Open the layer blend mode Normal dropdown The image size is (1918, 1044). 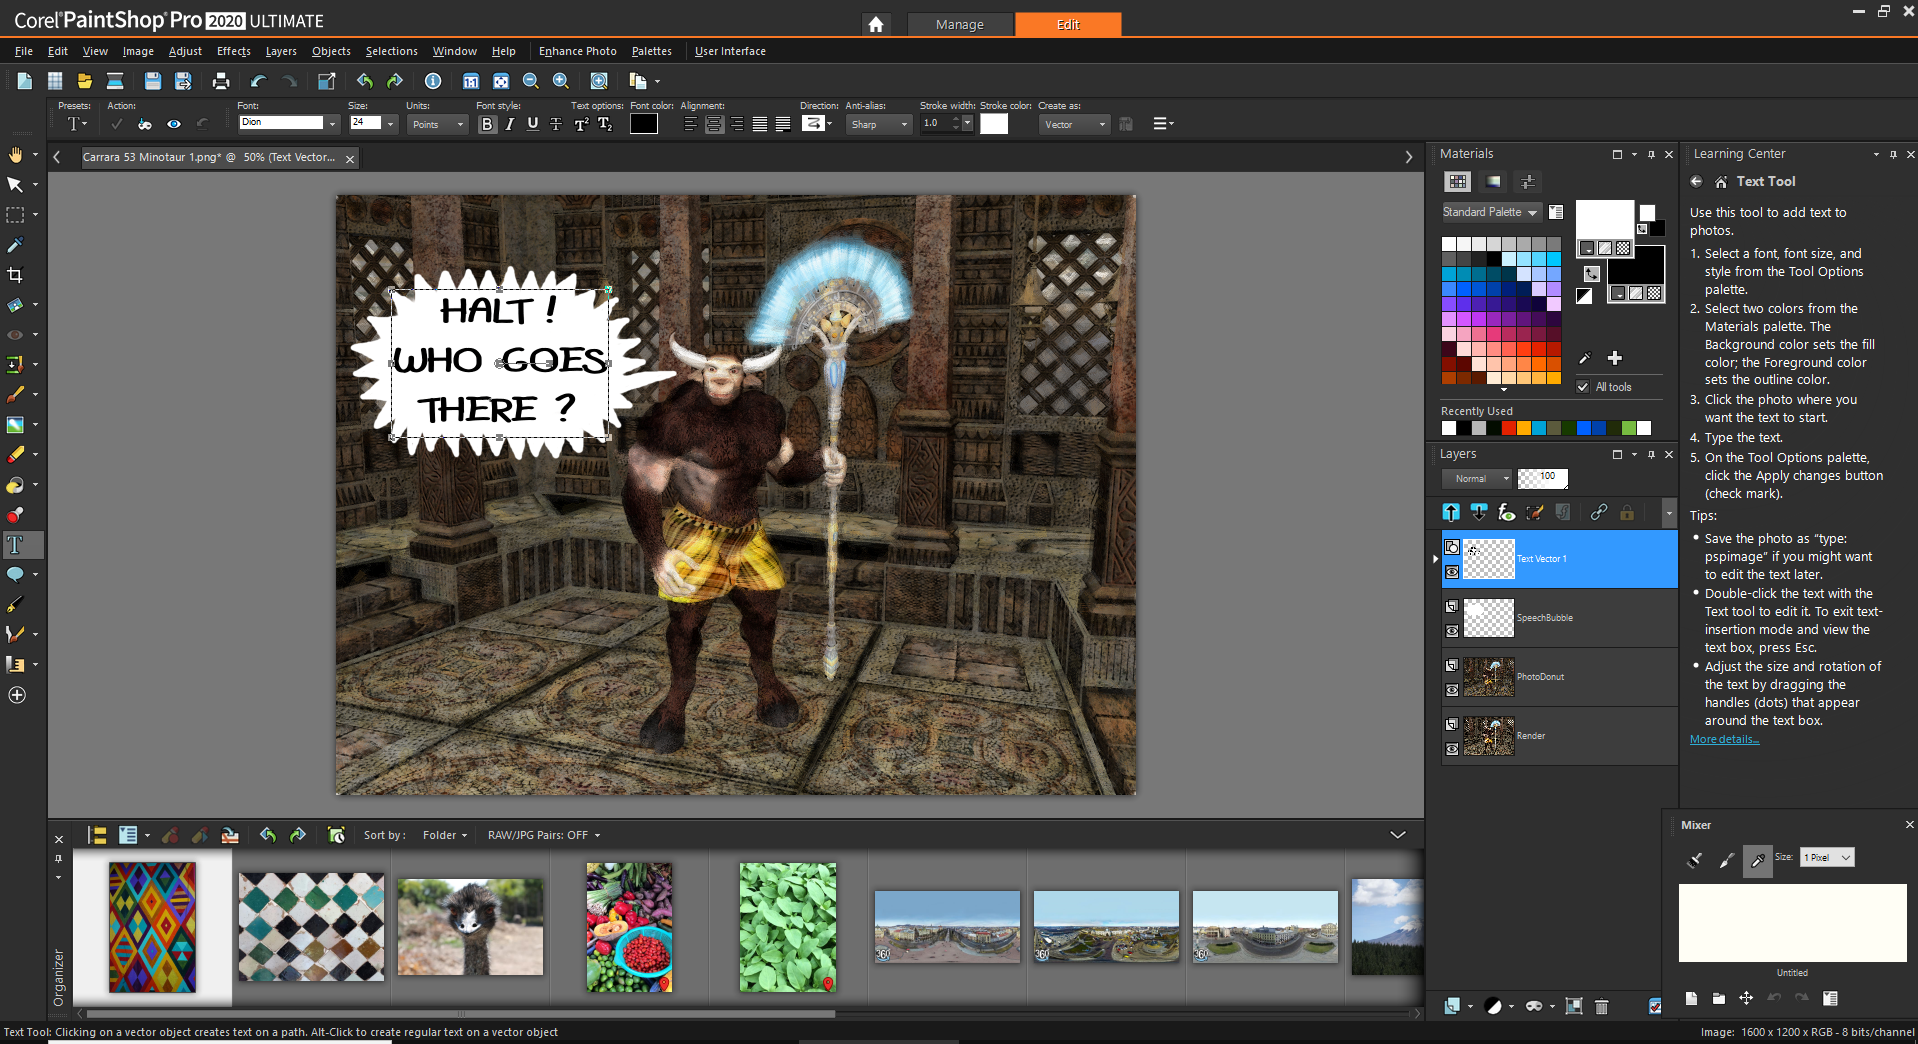(x=1478, y=479)
